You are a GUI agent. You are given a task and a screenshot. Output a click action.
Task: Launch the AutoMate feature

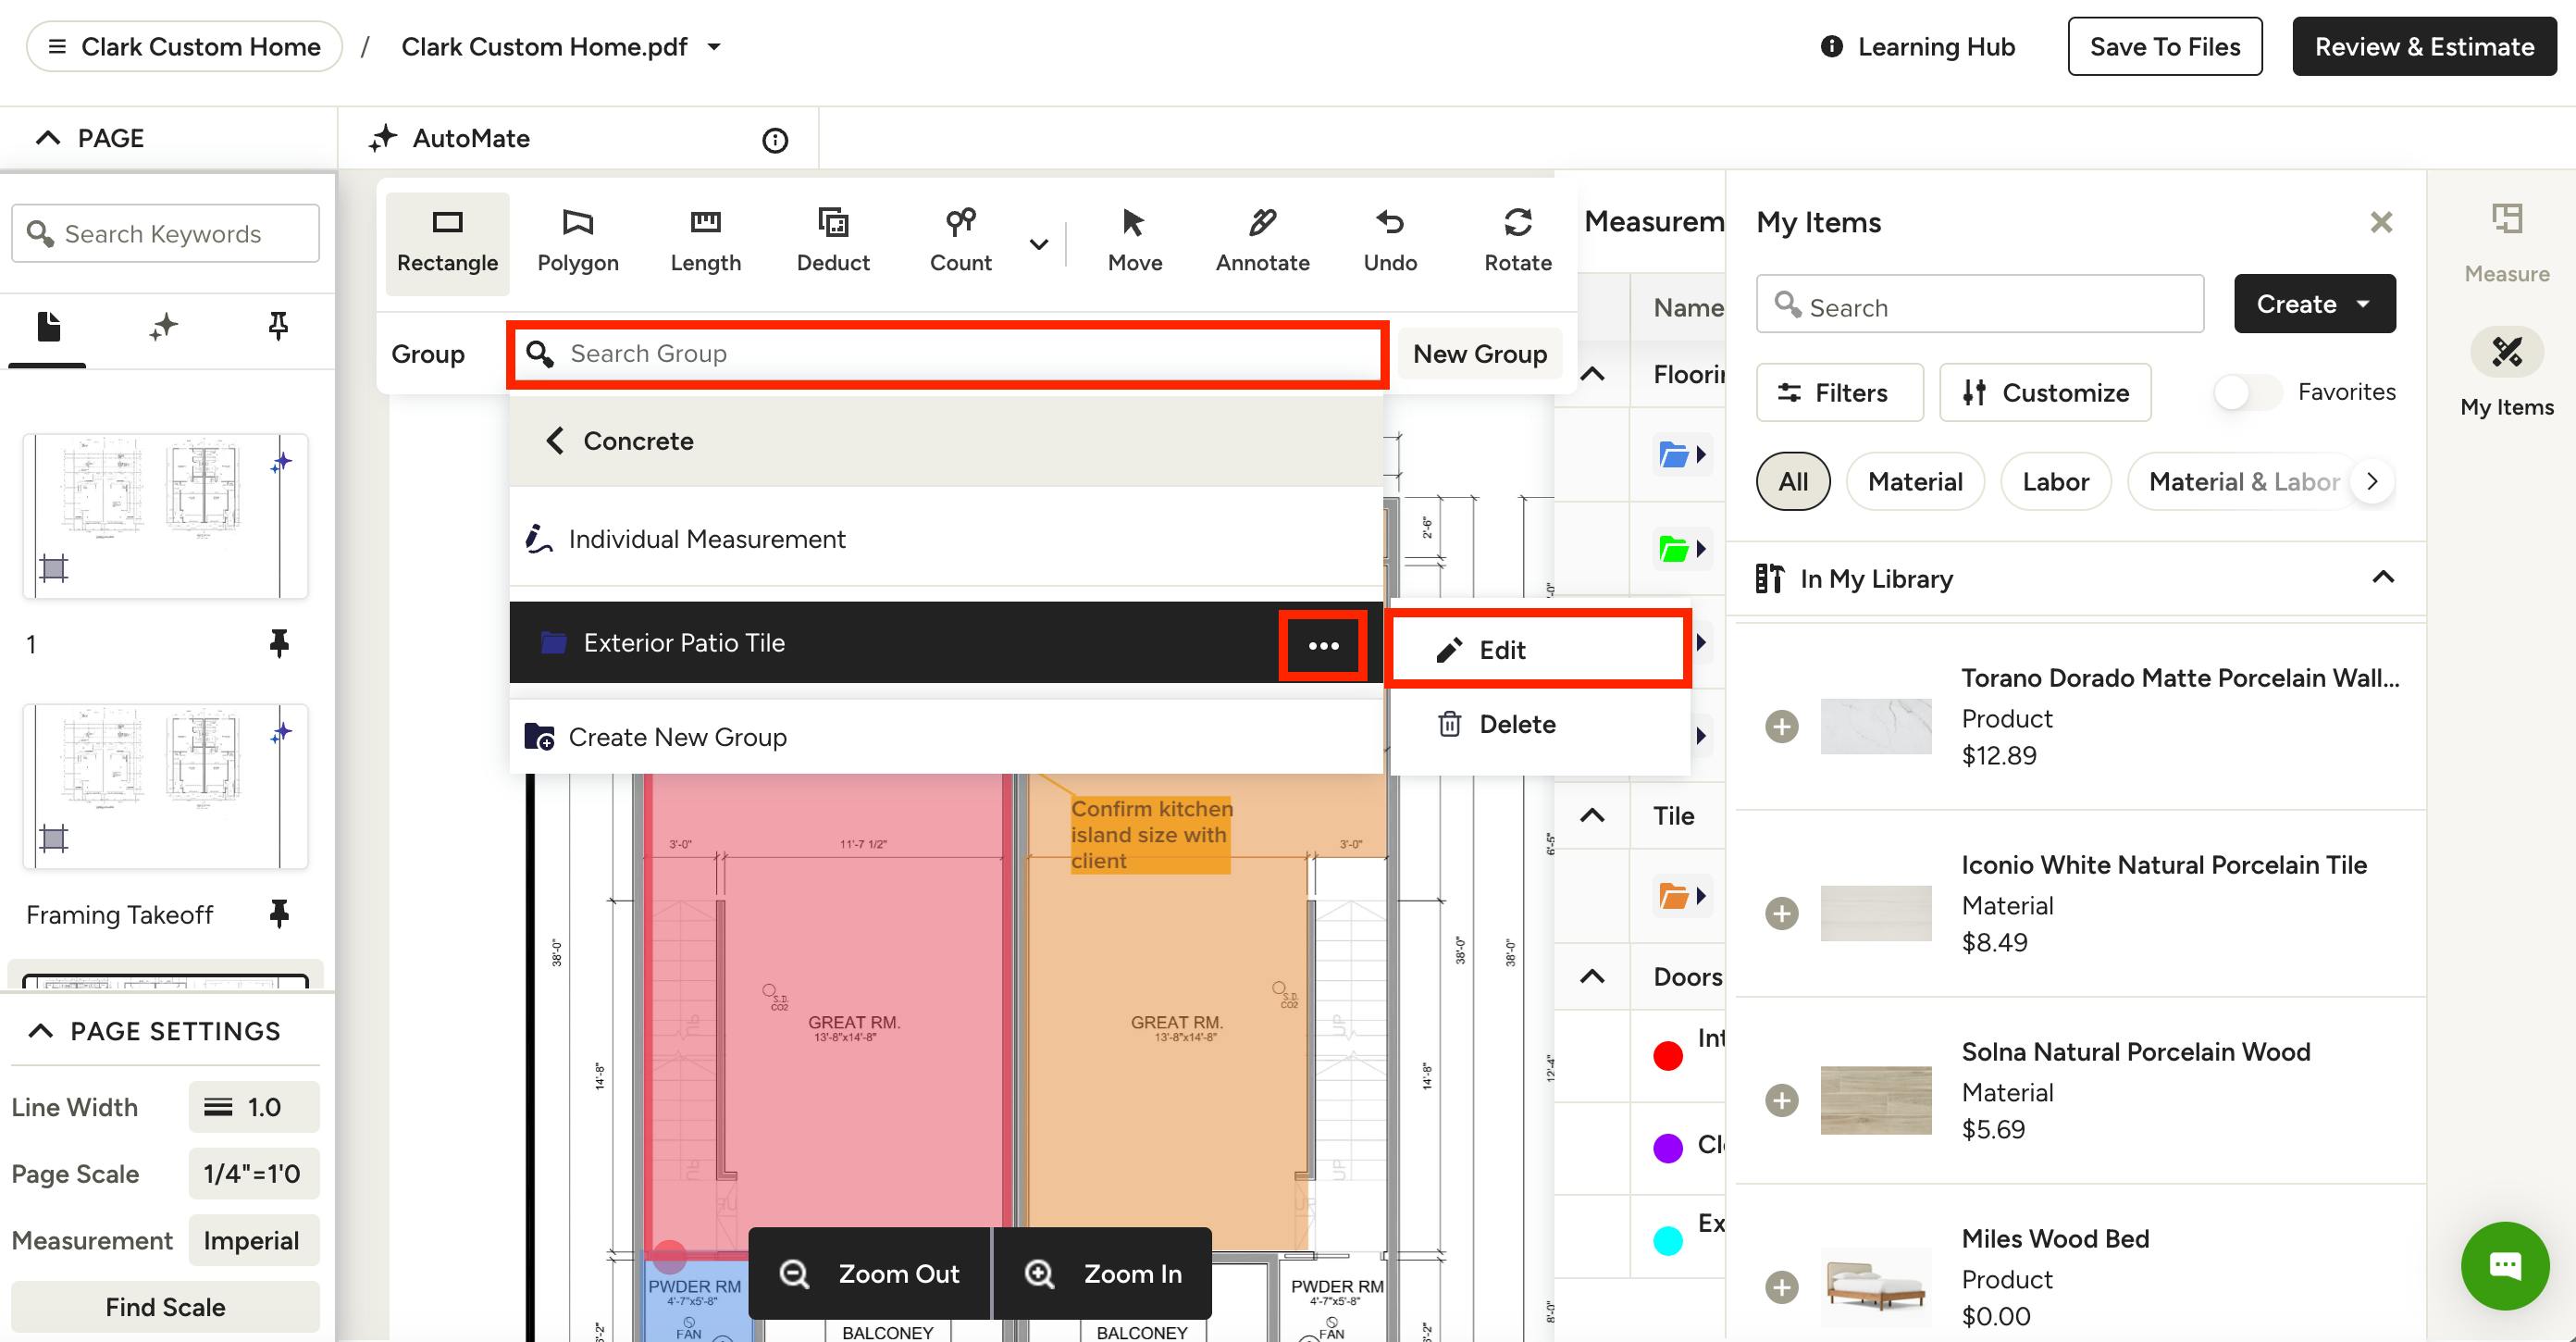coord(449,138)
